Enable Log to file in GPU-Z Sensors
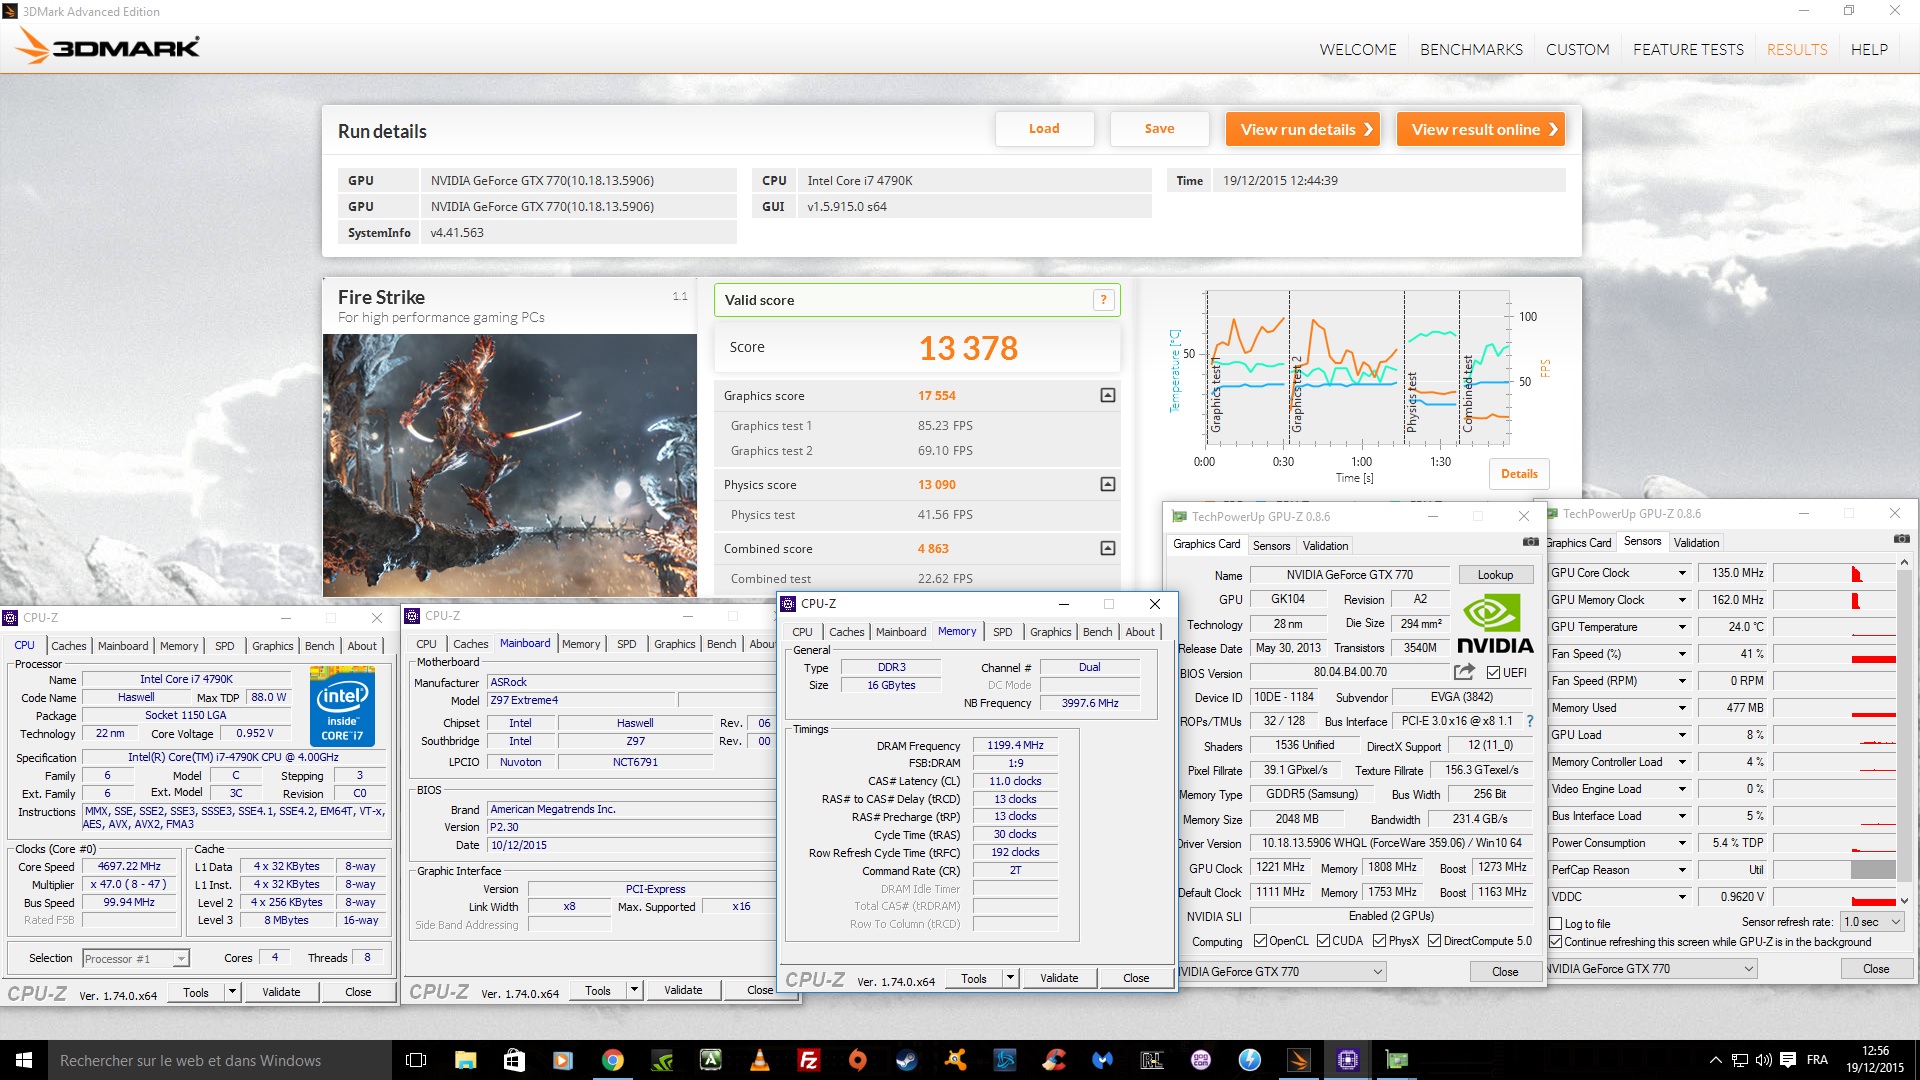This screenshot has width=1920, height=1080. (x=1555, y=924)
